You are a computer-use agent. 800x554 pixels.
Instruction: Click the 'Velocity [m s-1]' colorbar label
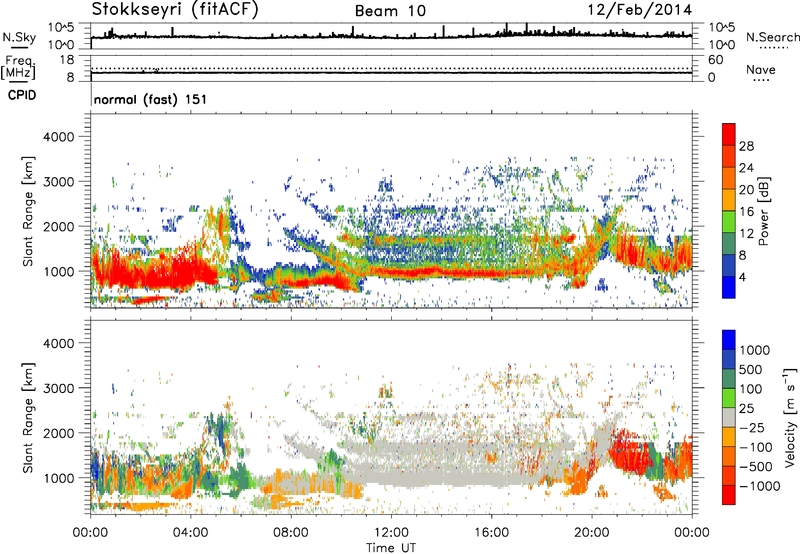pyautogui.click(x=790, y=417)
